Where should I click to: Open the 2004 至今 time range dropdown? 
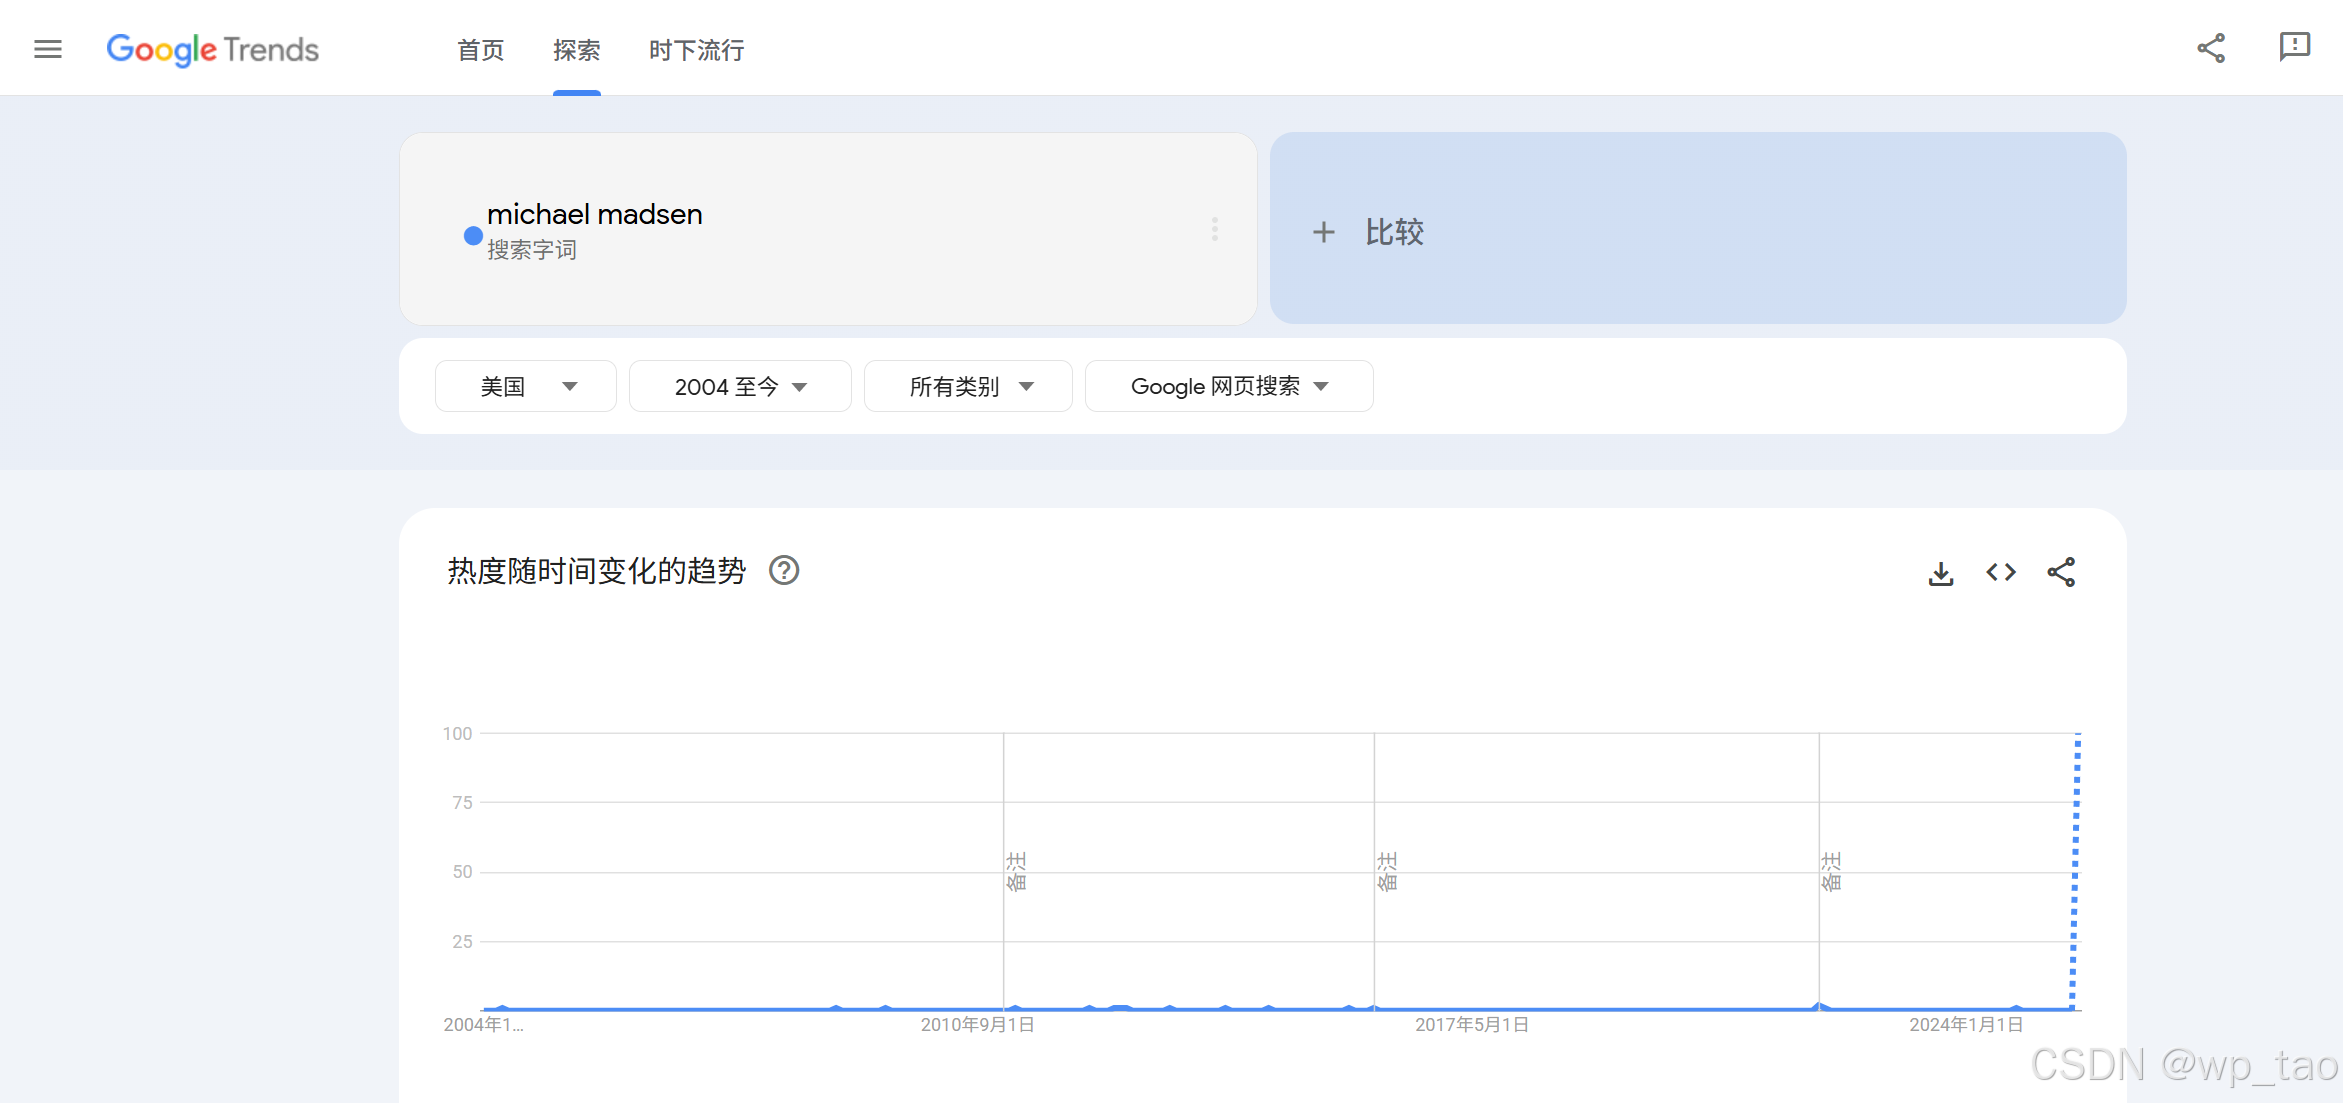point(740,386)
